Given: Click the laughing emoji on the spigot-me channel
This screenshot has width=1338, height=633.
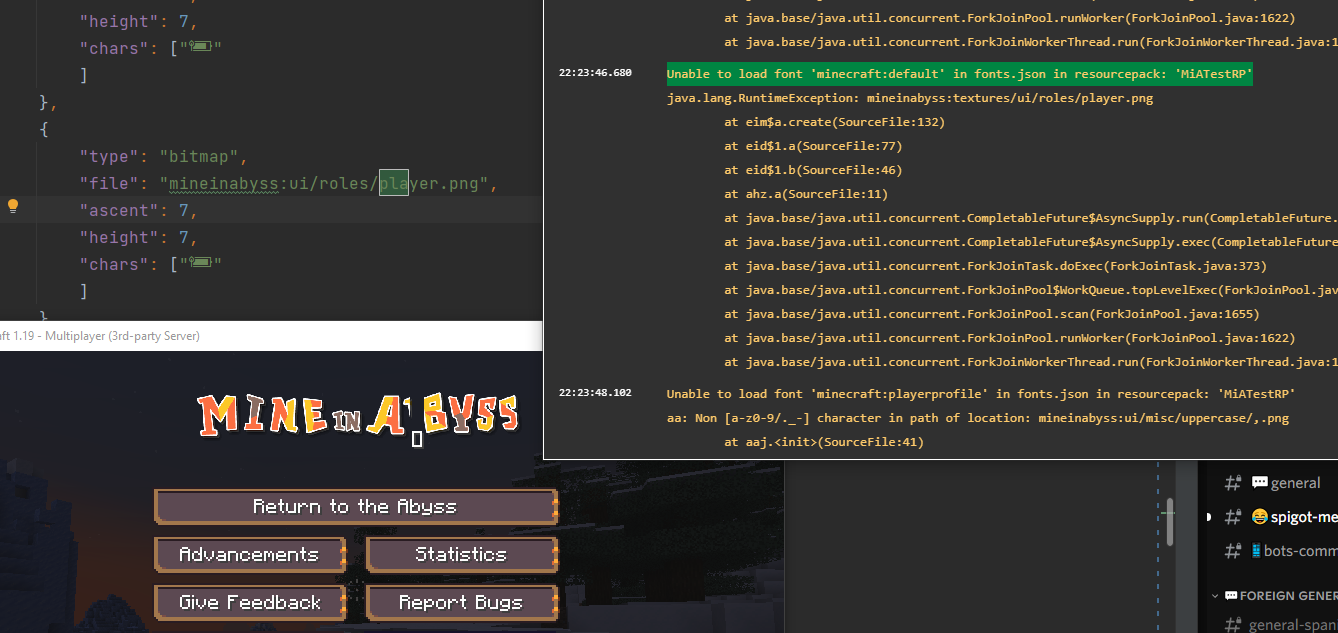Looking at the screenshot, I should [1259, 517].
